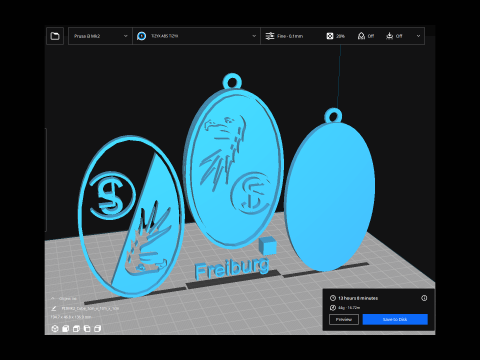480x360 pixels.
Task: Switch to right view cube icon
Action: click(x=97, y=329)
